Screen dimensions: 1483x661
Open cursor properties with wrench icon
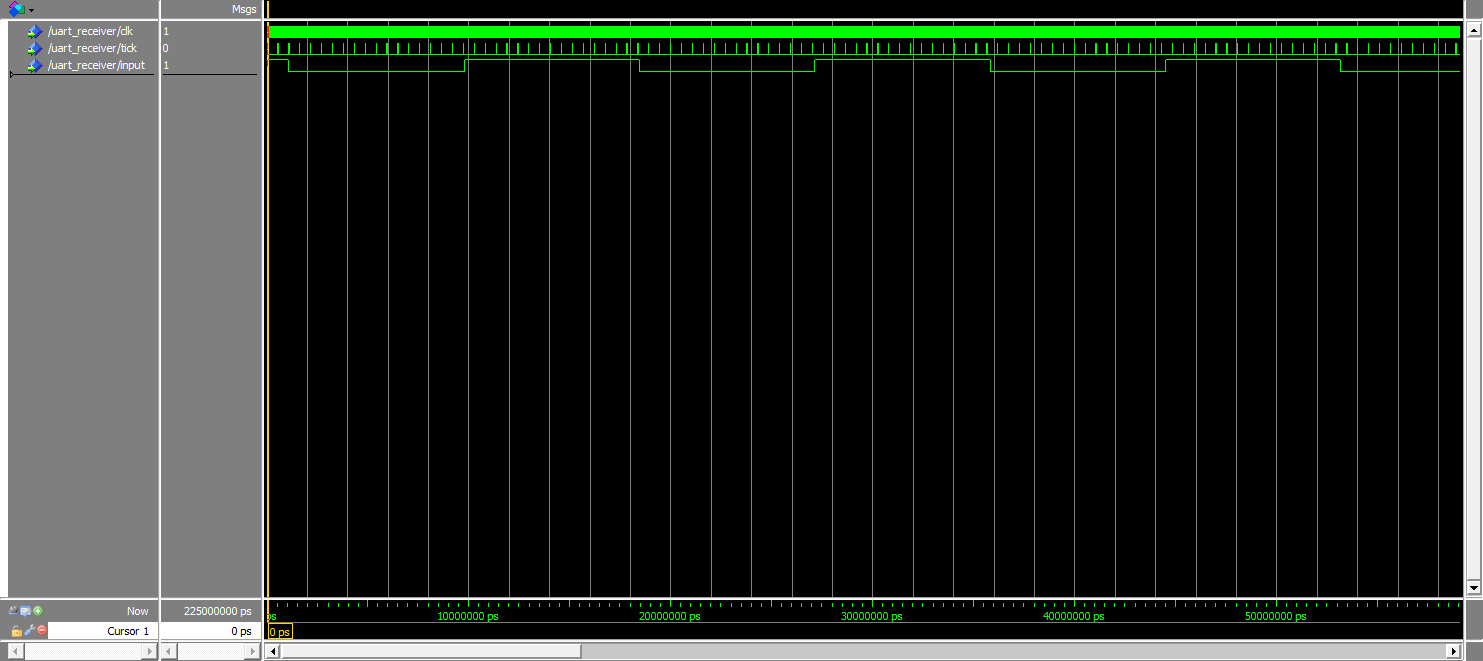(x=30, y=631)
